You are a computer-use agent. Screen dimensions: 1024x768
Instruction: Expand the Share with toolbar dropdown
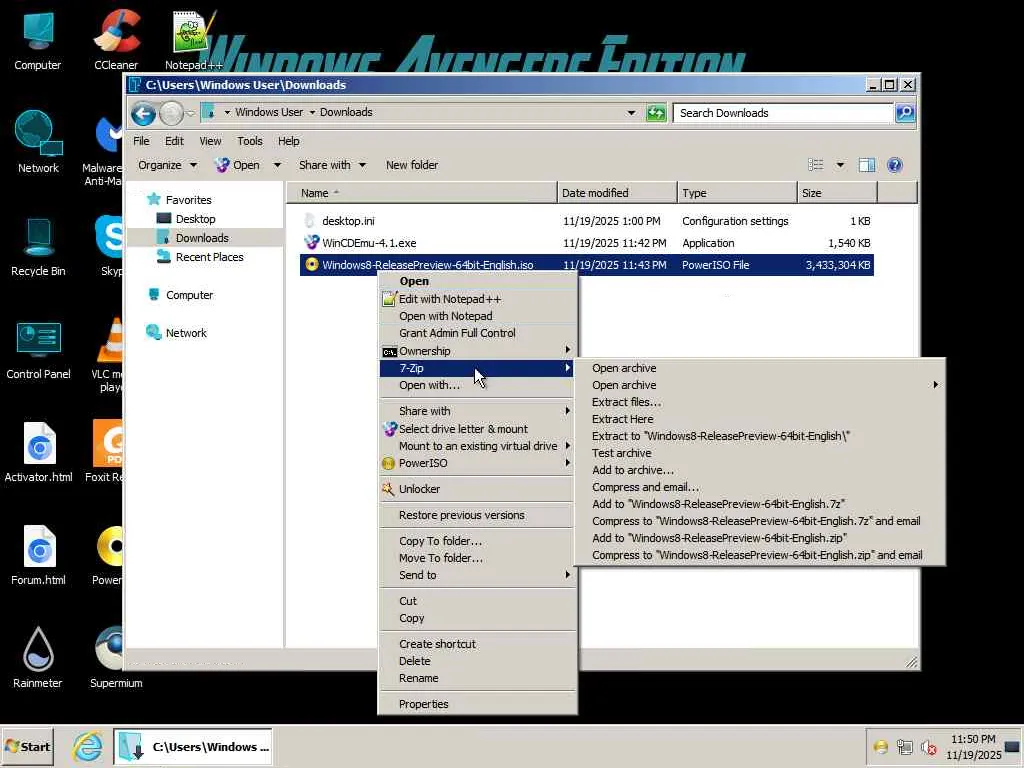click(332, 165)
